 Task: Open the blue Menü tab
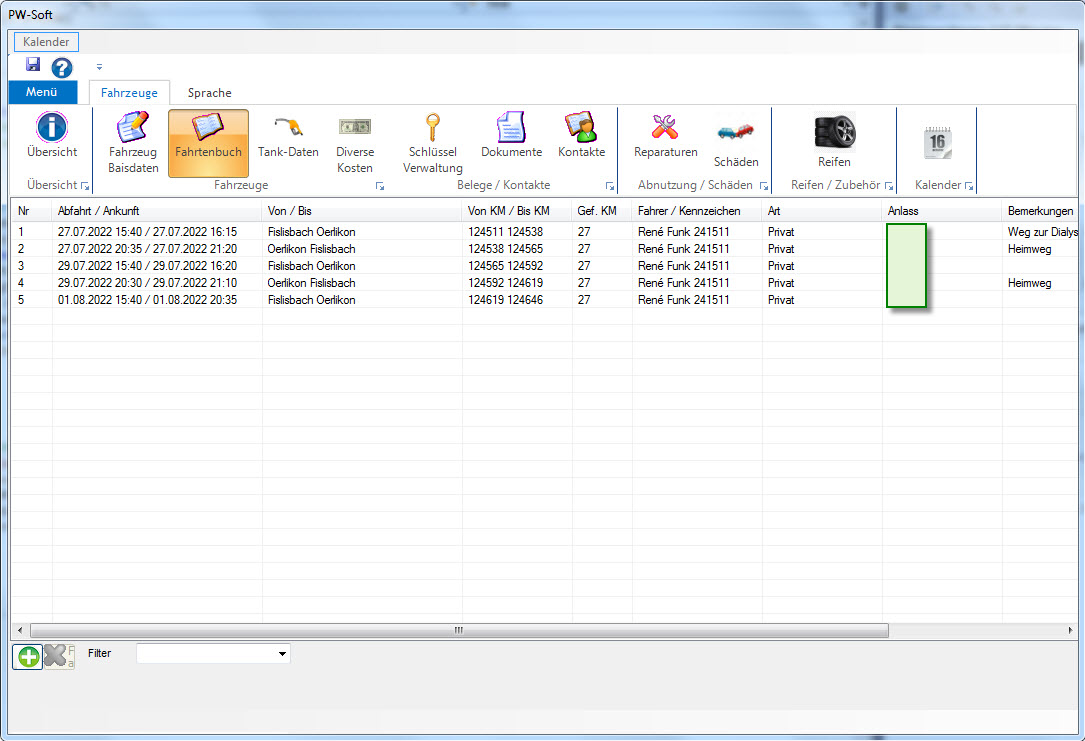click(x=42, y=93)
